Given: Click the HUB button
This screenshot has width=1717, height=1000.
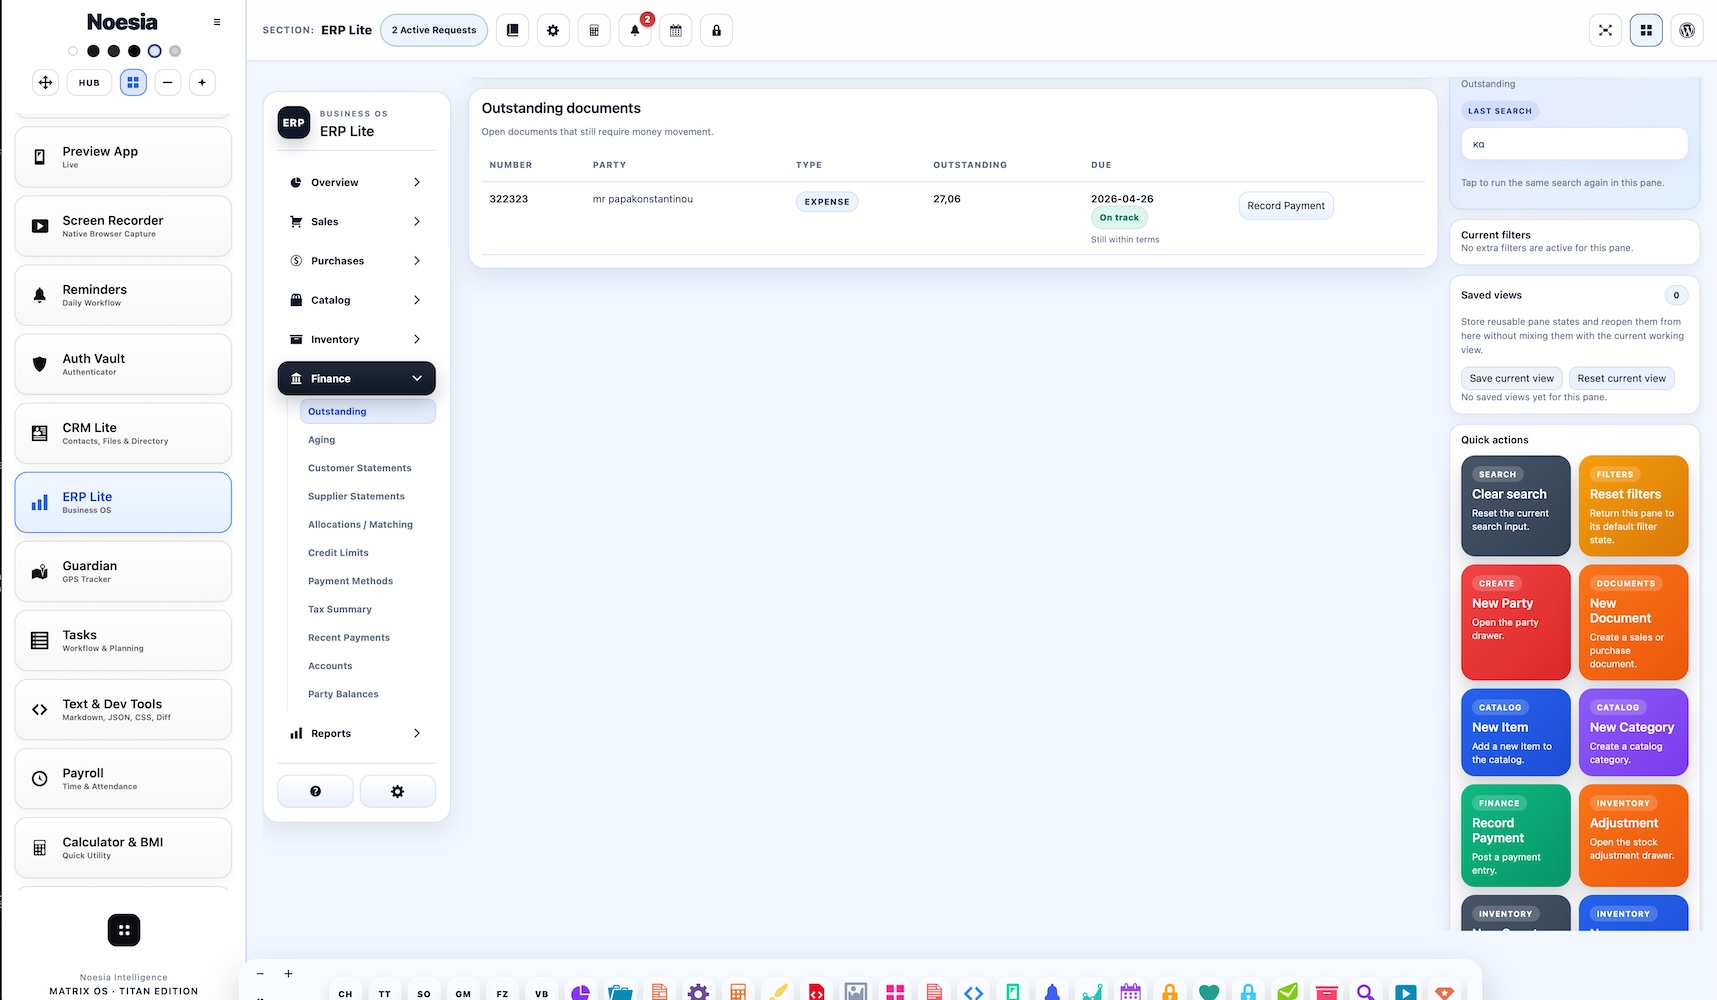Looking at the screenshot, I should [89, 82].
